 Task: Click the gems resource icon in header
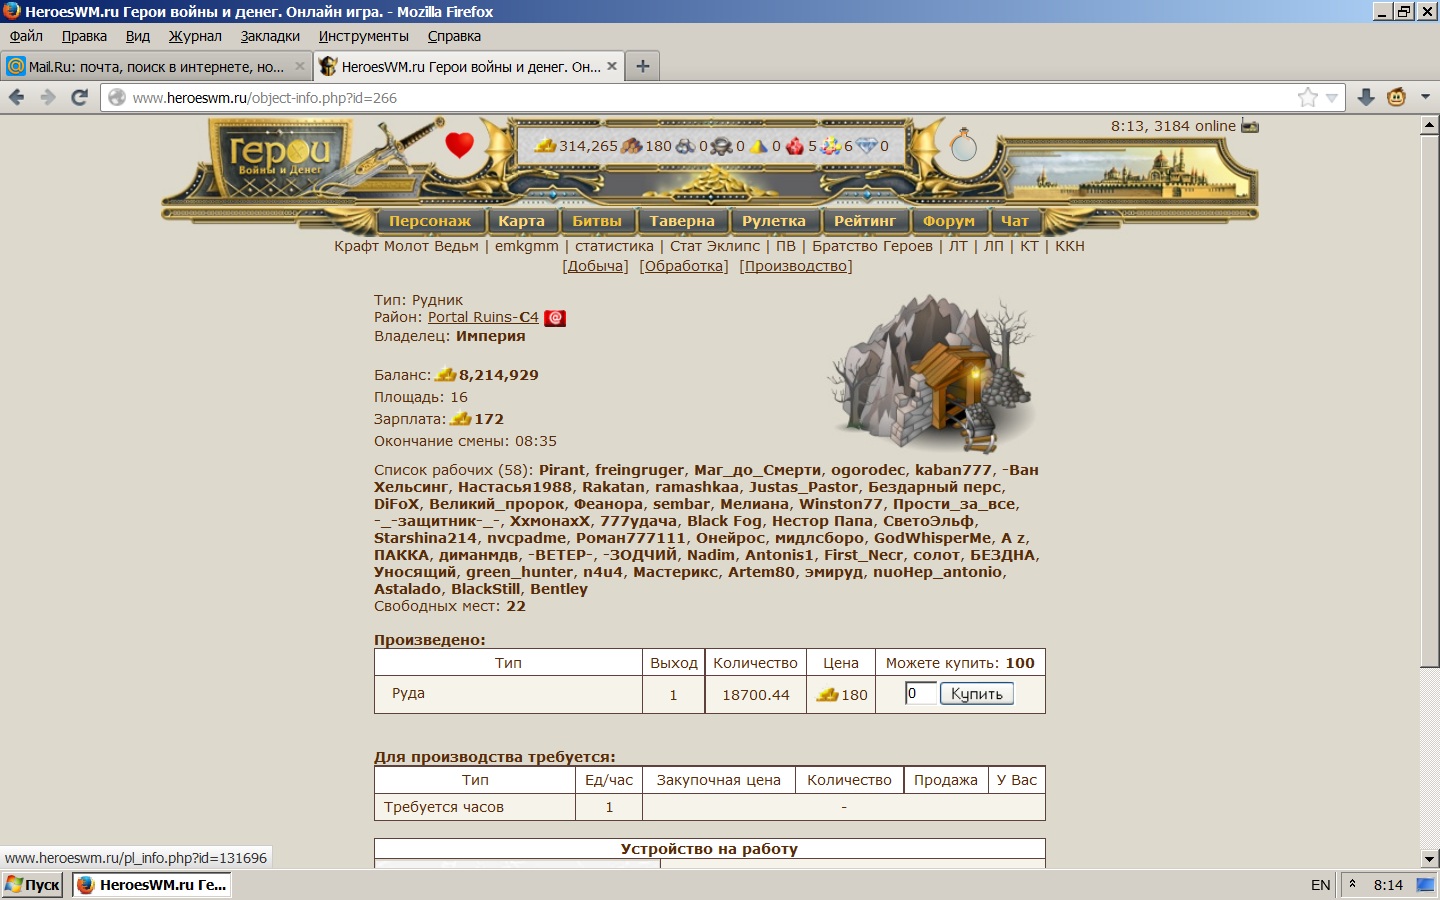click(831, 146)
